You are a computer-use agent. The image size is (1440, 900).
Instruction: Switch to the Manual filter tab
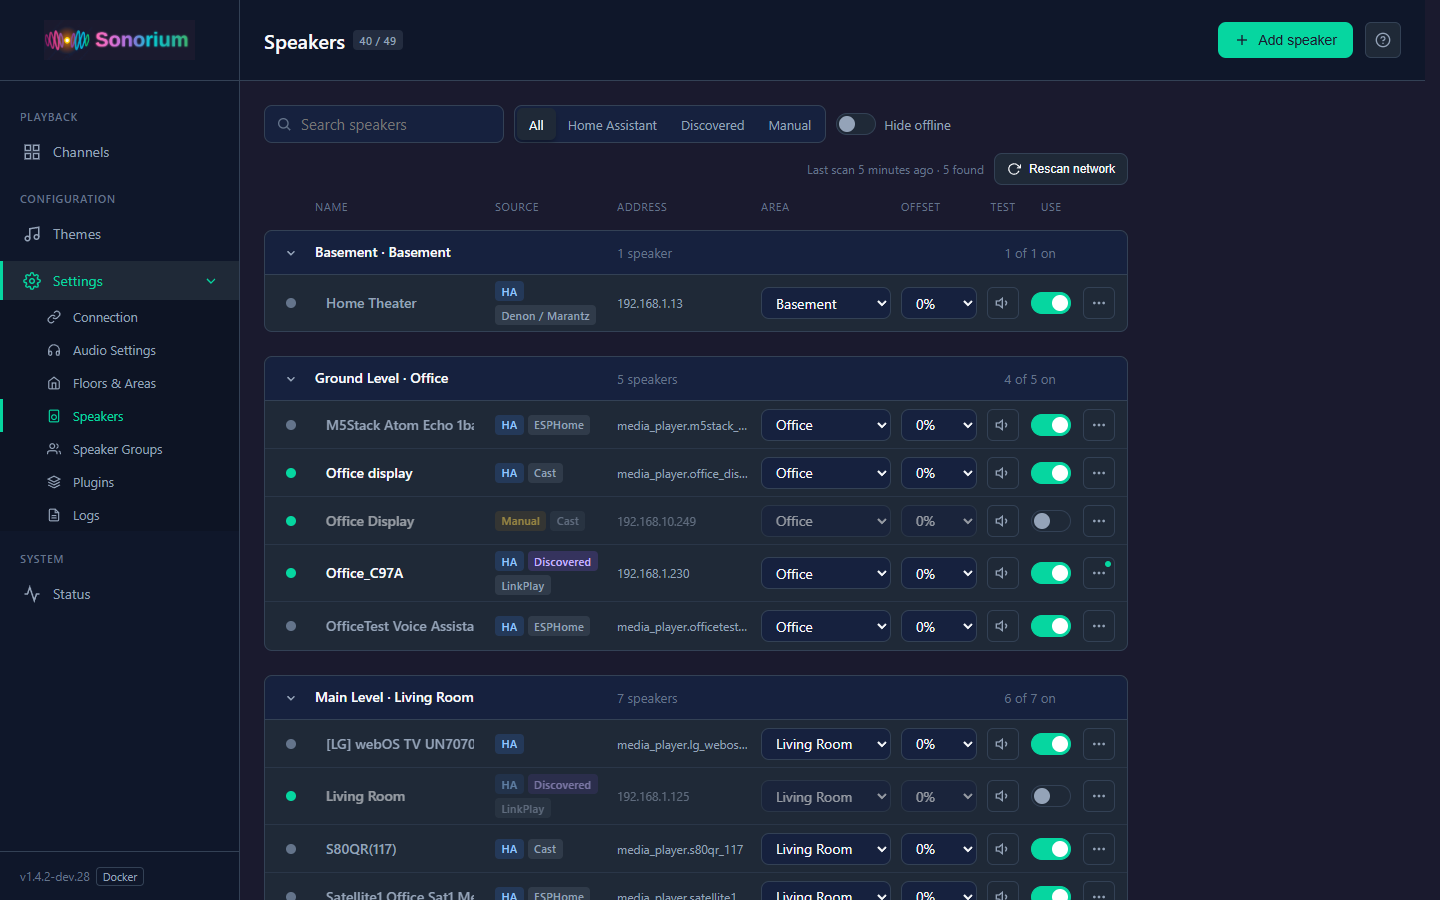[x=789, y=125]
